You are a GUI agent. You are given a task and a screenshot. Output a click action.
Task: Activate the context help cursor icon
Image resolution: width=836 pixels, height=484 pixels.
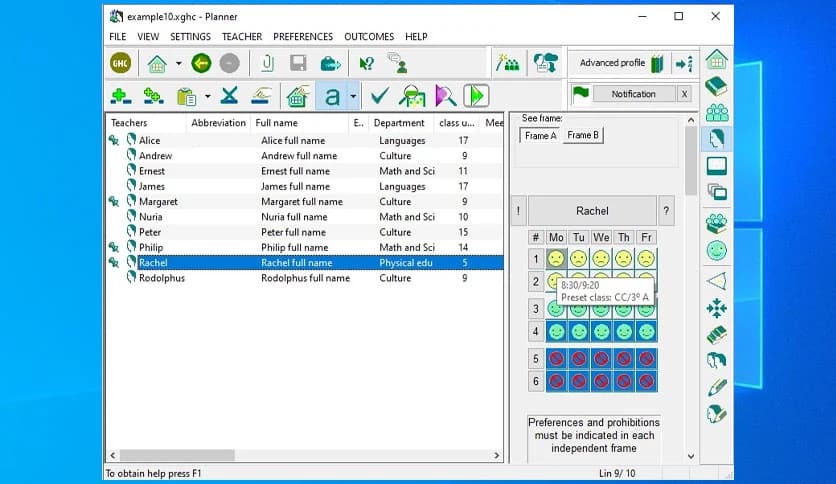coord(366,64)
